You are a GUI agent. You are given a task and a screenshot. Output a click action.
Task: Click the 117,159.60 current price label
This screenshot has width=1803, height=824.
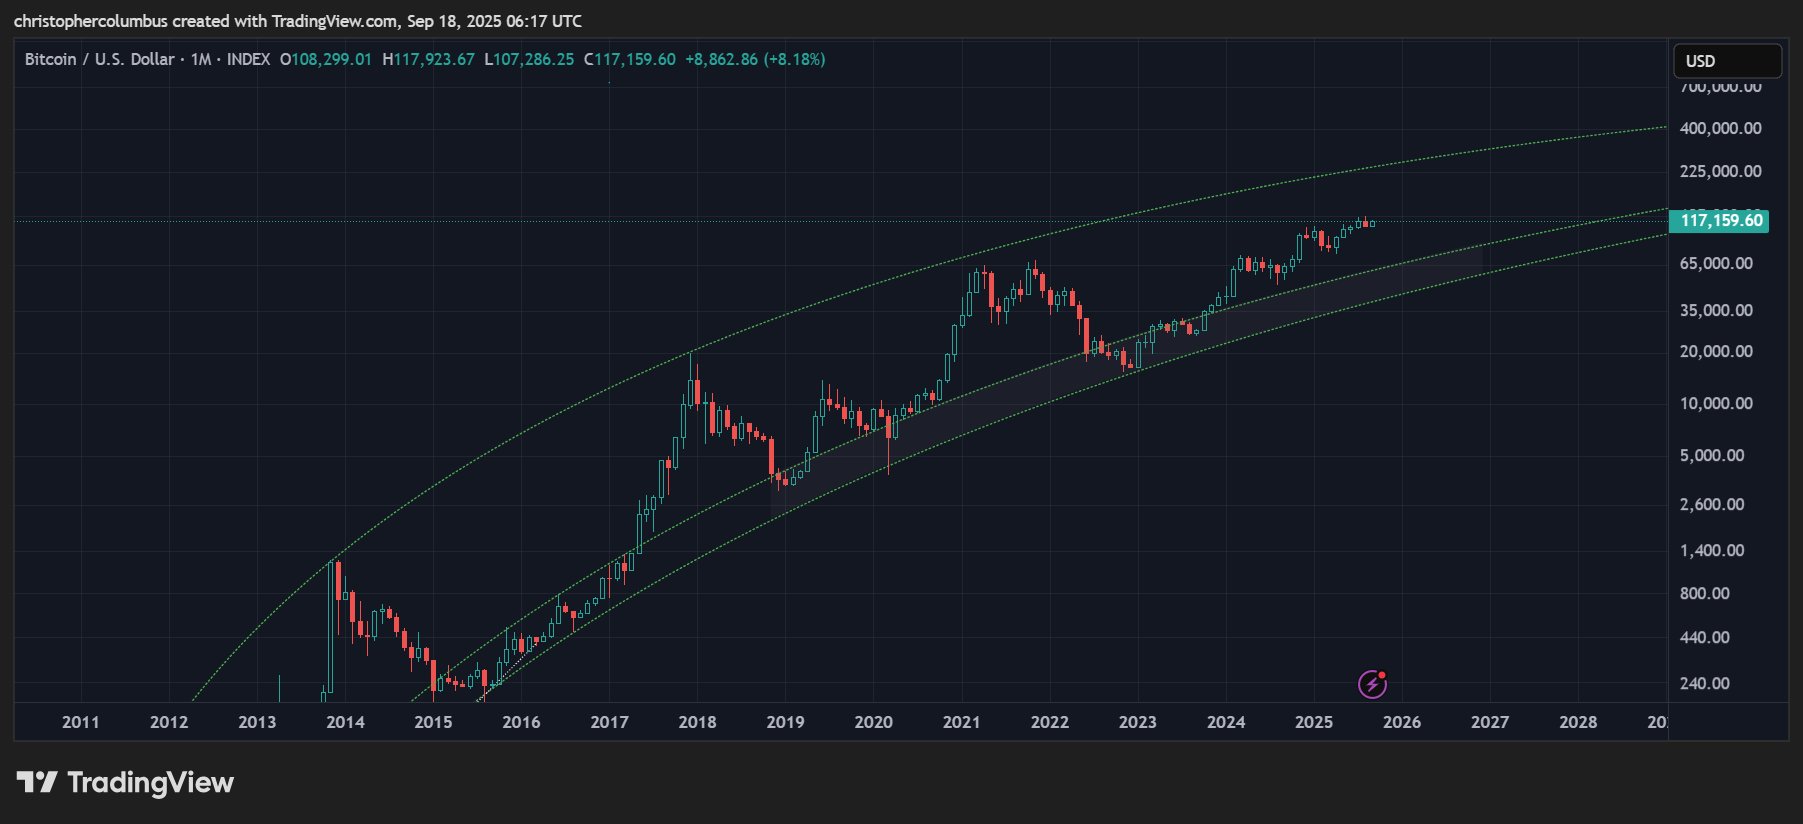coord(1720,221)
